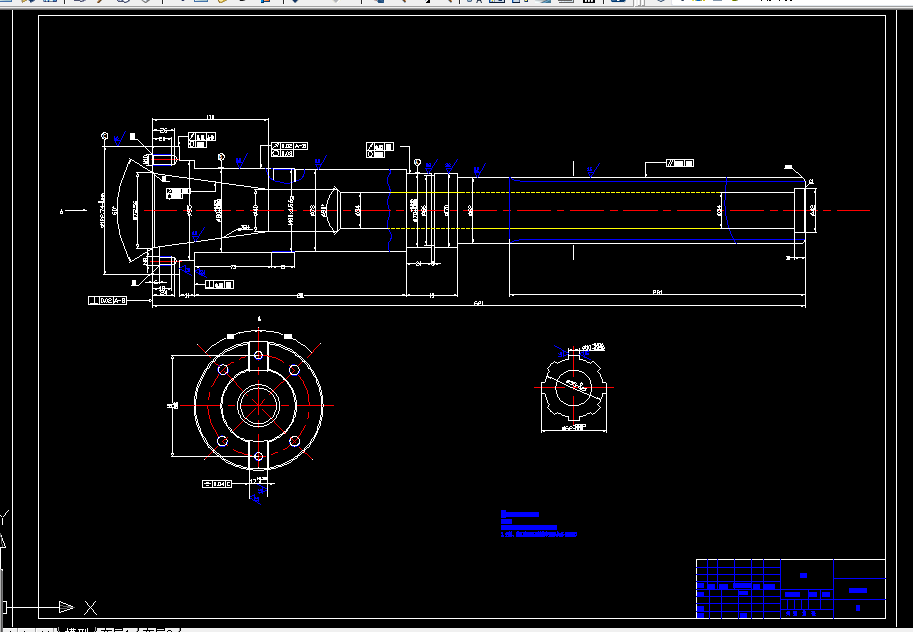Select the blue title block table

(x=791, y=588)
